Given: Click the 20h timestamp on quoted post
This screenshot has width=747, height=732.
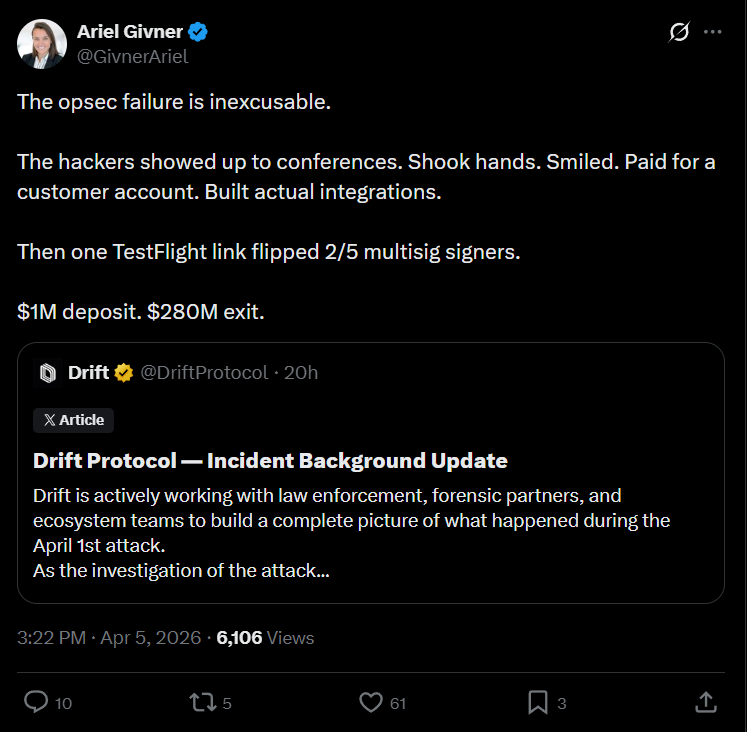Looking at the screenshot, I should click(301, 373).
